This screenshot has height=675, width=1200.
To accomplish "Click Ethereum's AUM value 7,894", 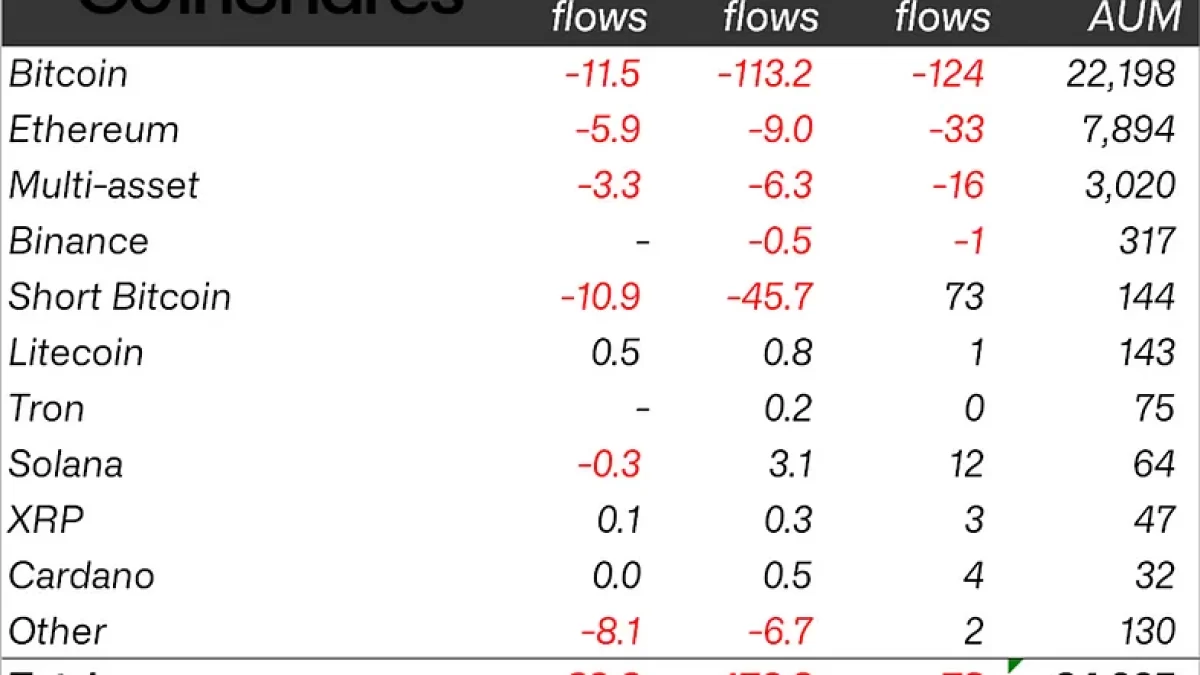I will click(1132, 130).
